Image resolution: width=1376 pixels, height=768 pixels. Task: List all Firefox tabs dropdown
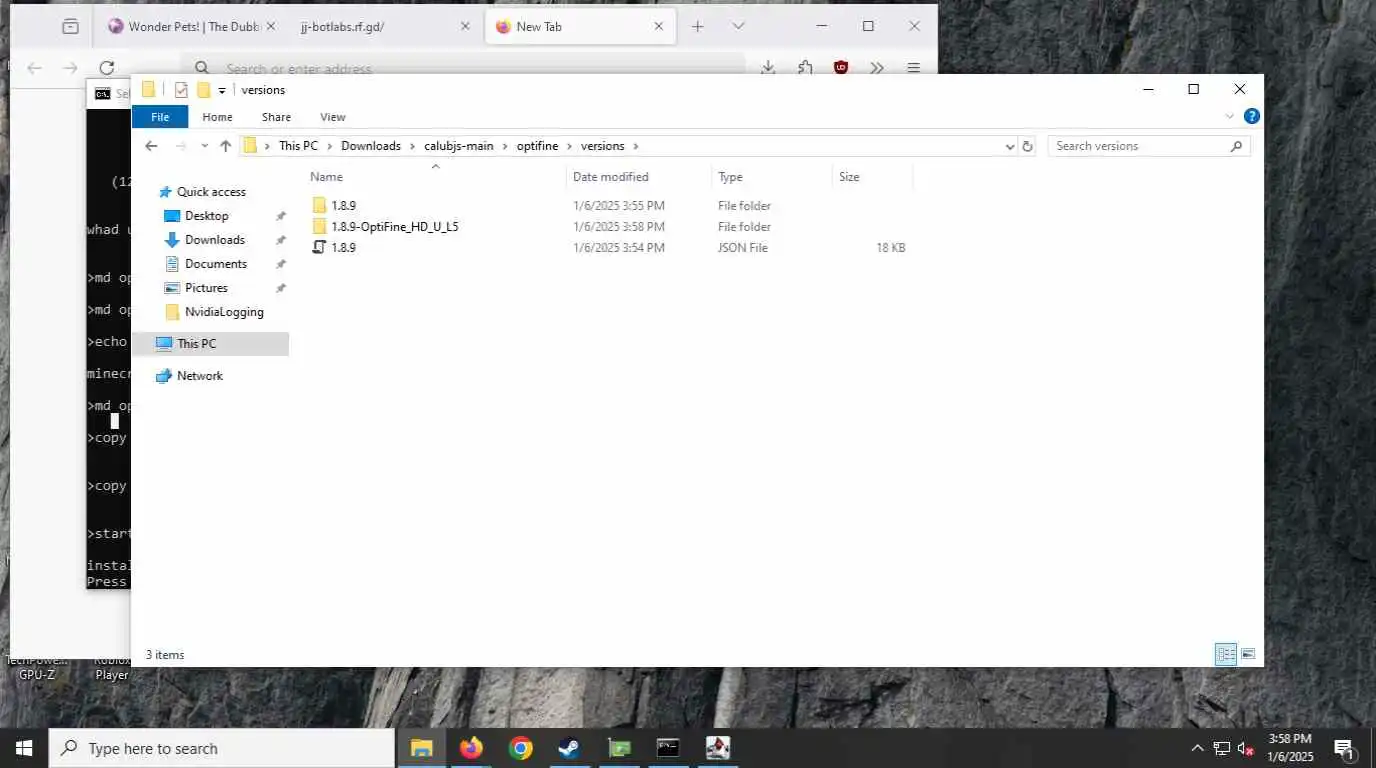click(x=738, y=27)
